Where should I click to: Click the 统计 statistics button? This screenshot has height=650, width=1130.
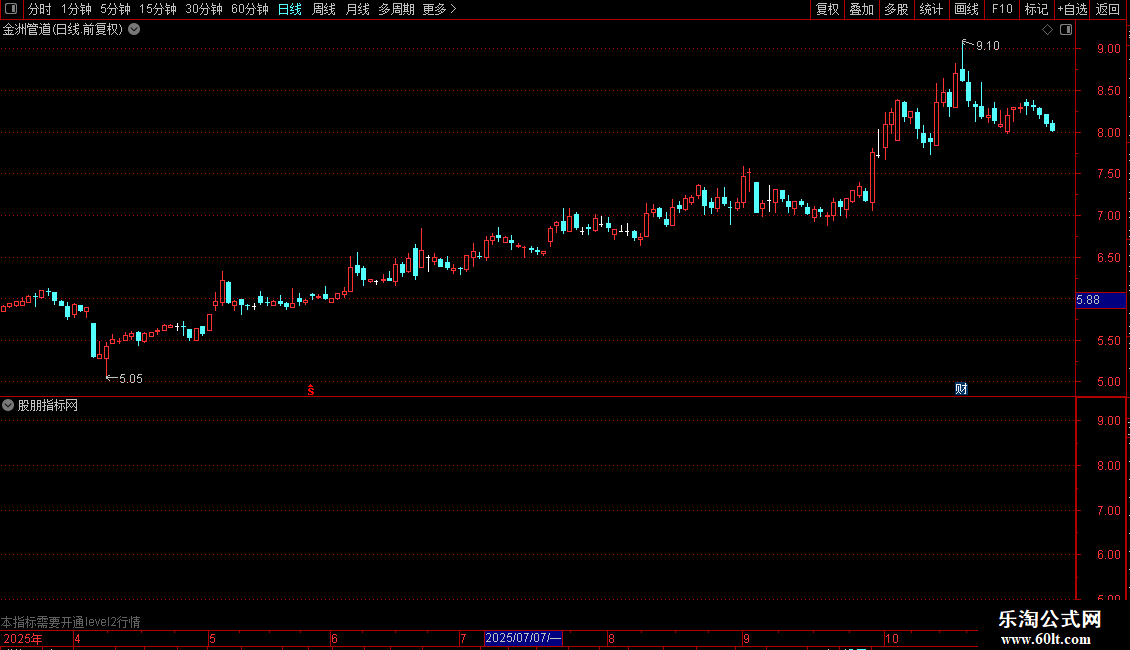(930, 9)
